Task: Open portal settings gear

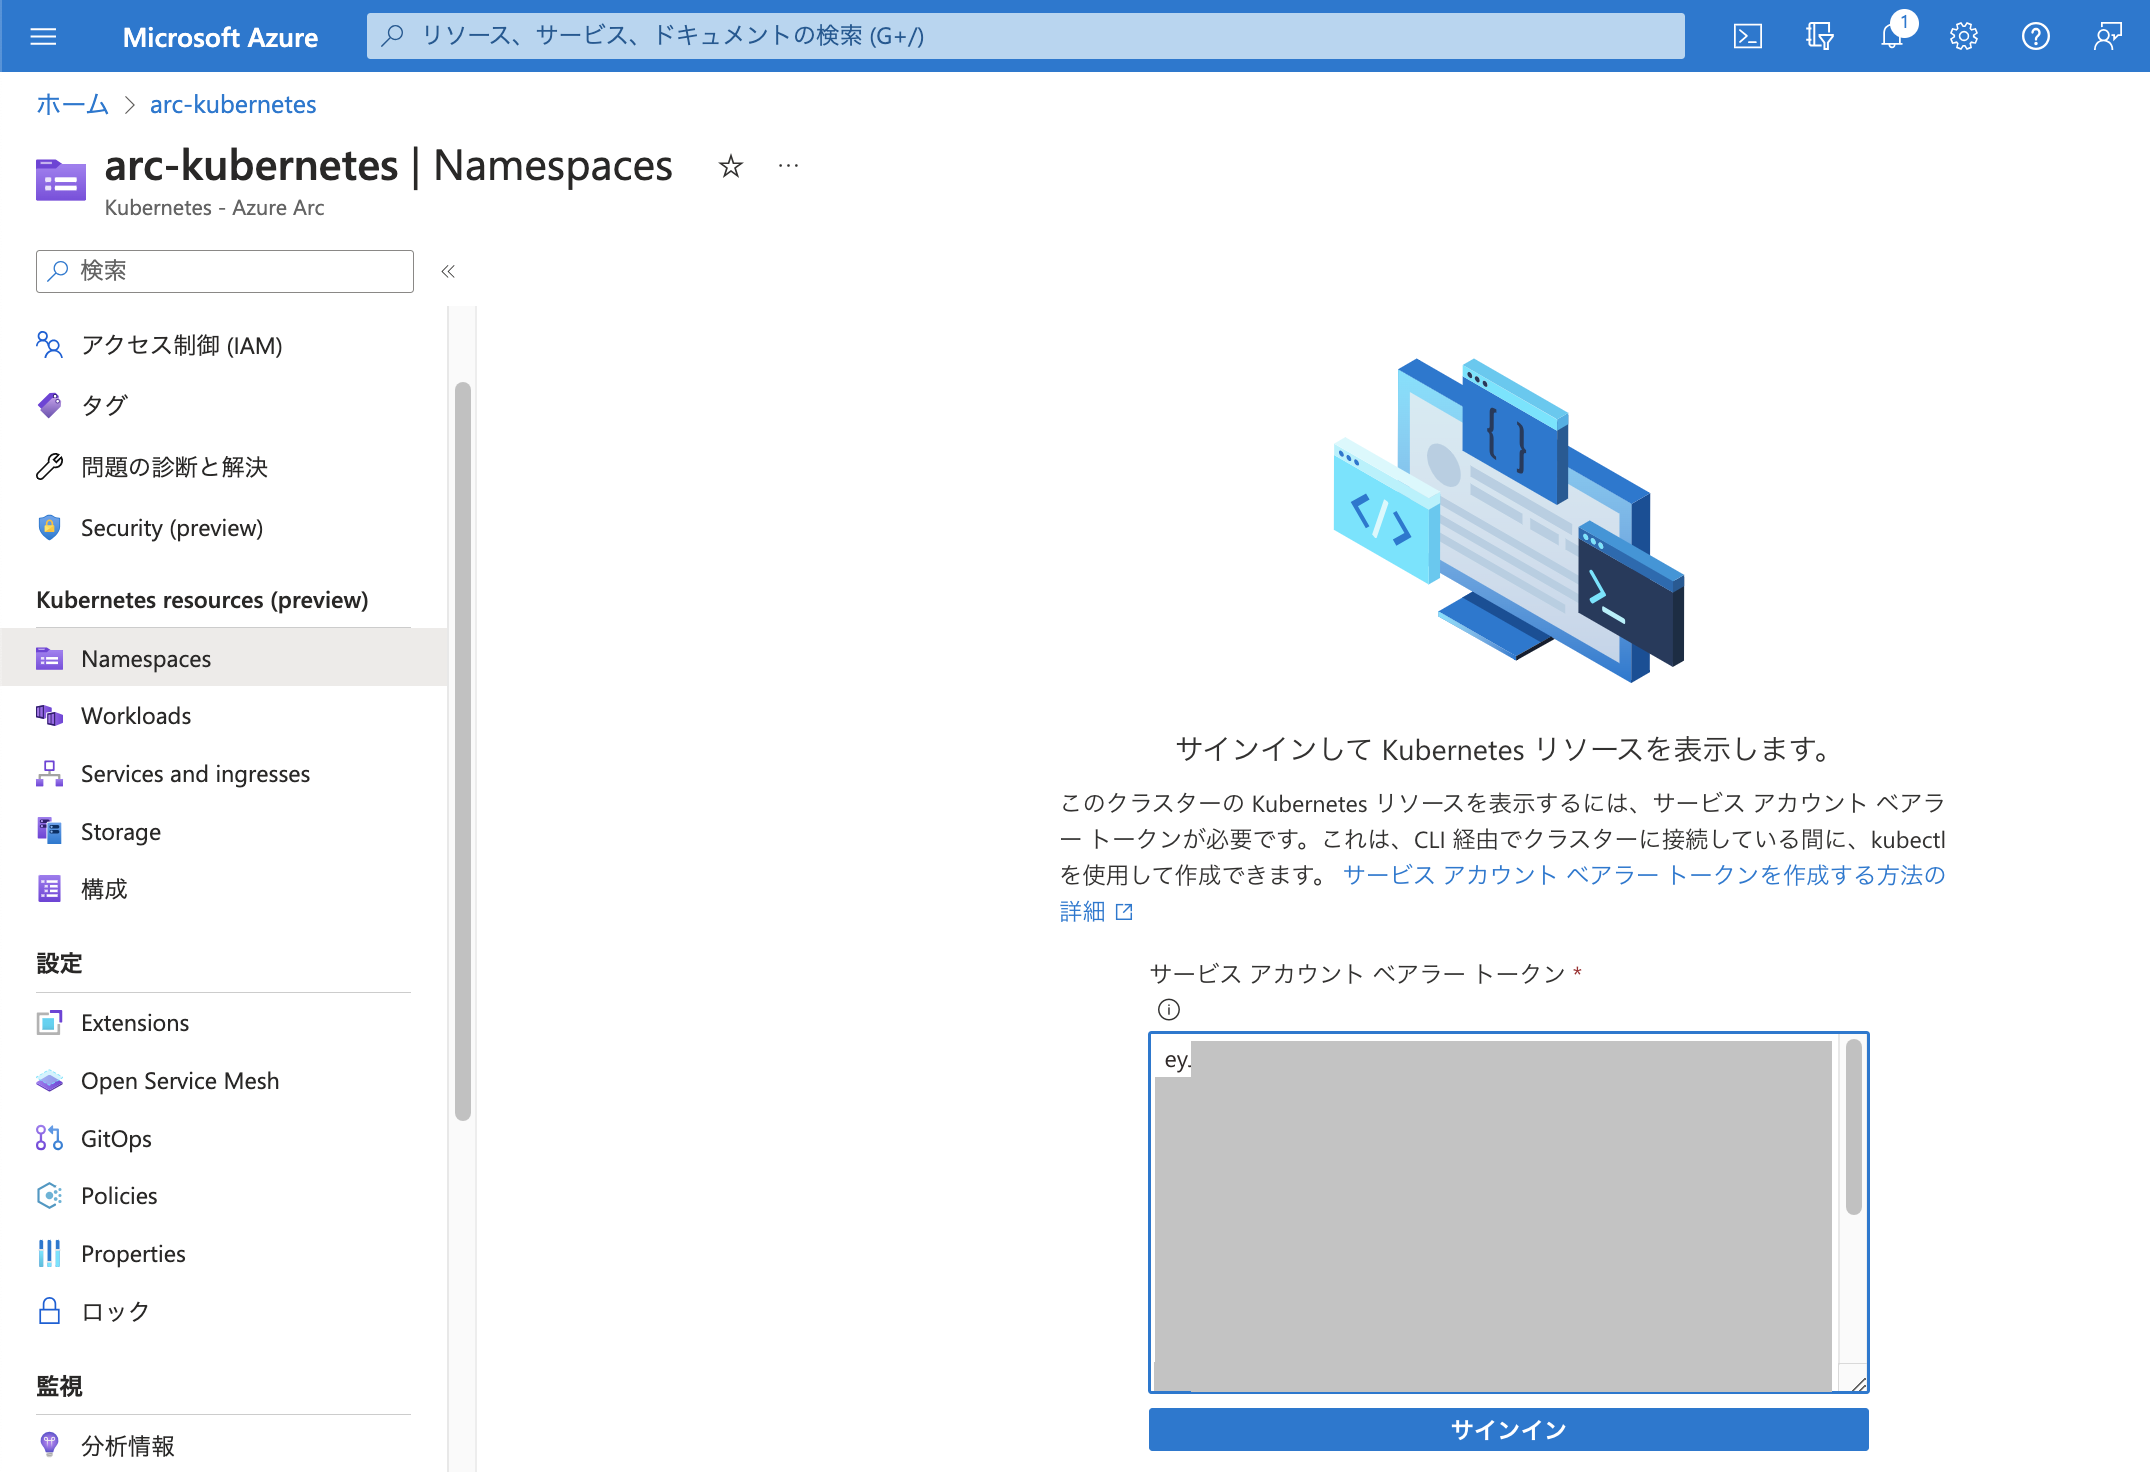Action: pyautogui.click(x=1963, y=37)
